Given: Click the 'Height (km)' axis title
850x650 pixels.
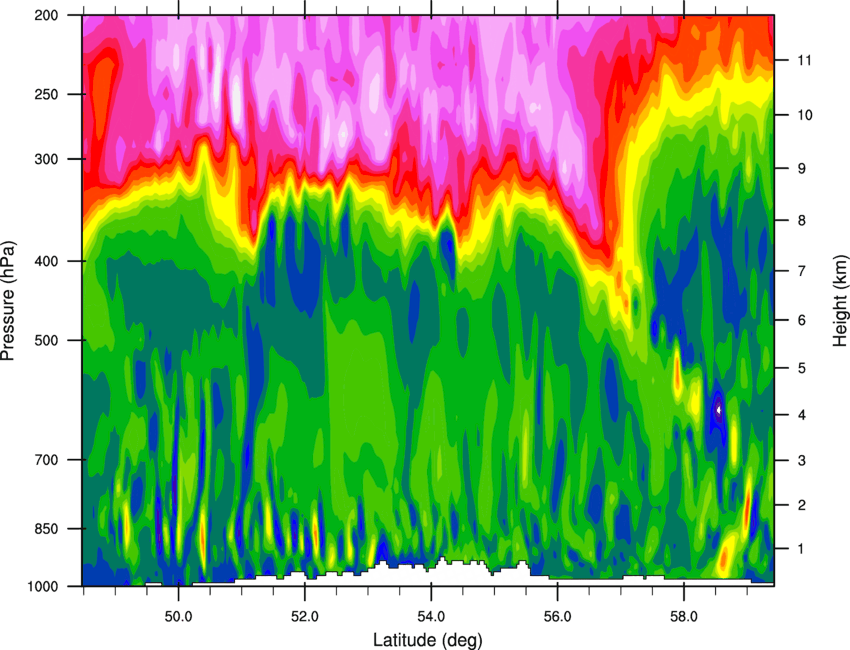Looking at the screenshot, I should pos(840,300).
